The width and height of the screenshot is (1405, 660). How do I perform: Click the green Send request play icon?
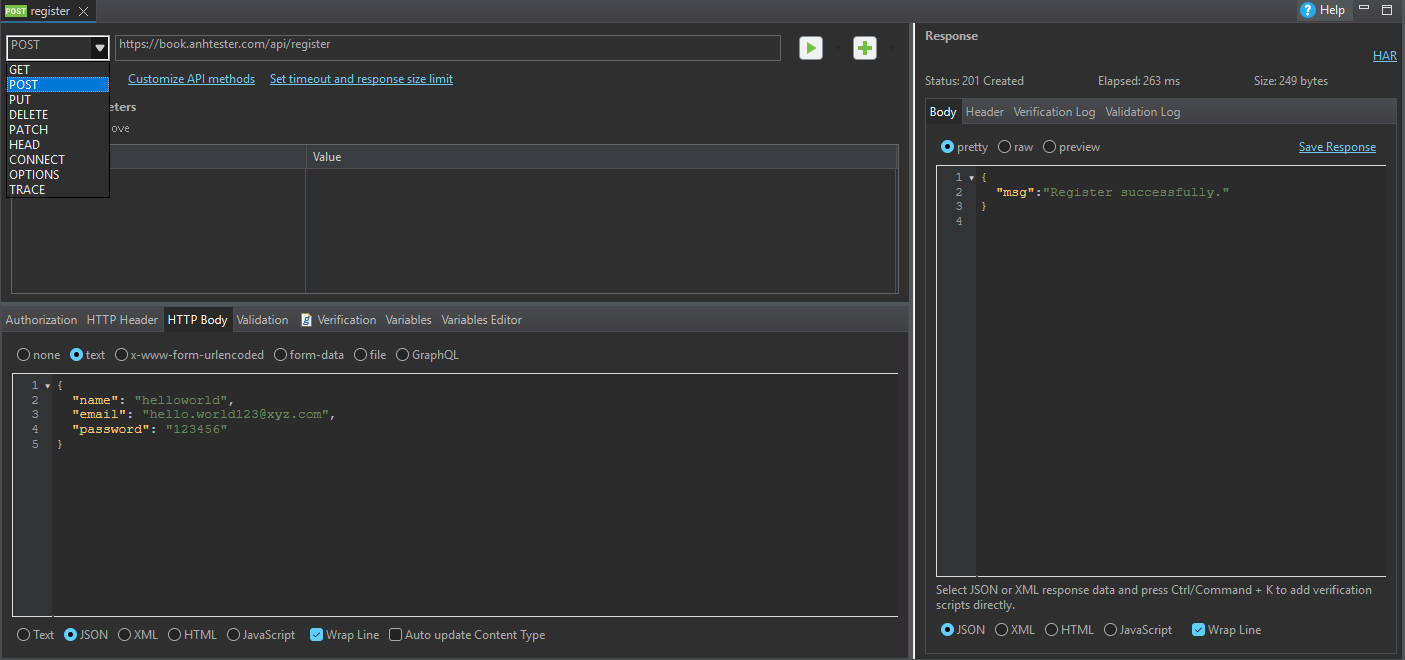[810, 48]
